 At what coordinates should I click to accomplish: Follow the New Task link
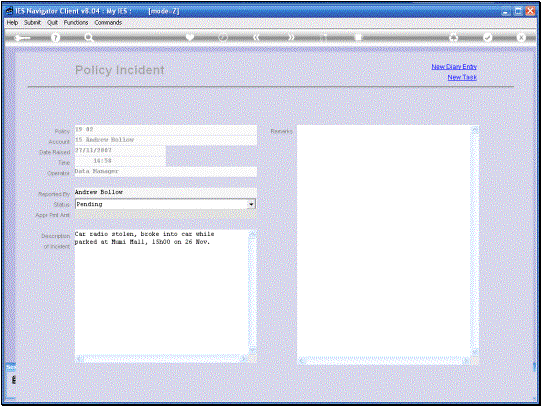coord(462,77)
